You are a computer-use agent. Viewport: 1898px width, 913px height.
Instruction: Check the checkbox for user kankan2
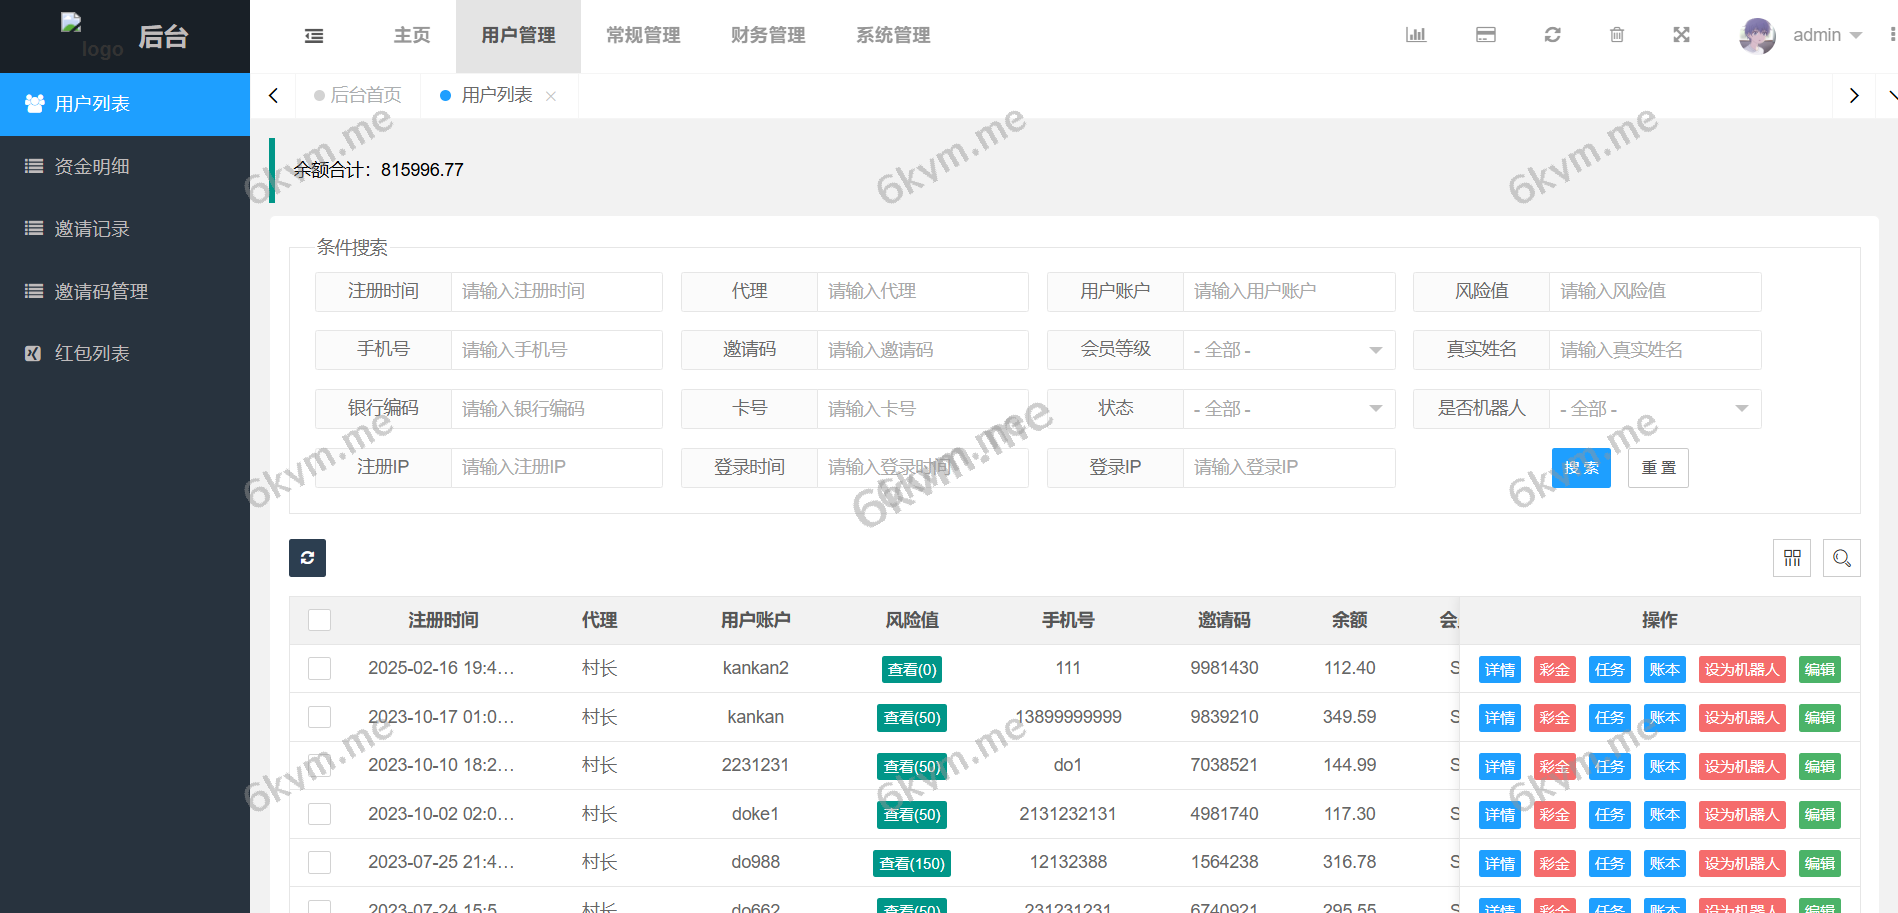pos(319,668)
